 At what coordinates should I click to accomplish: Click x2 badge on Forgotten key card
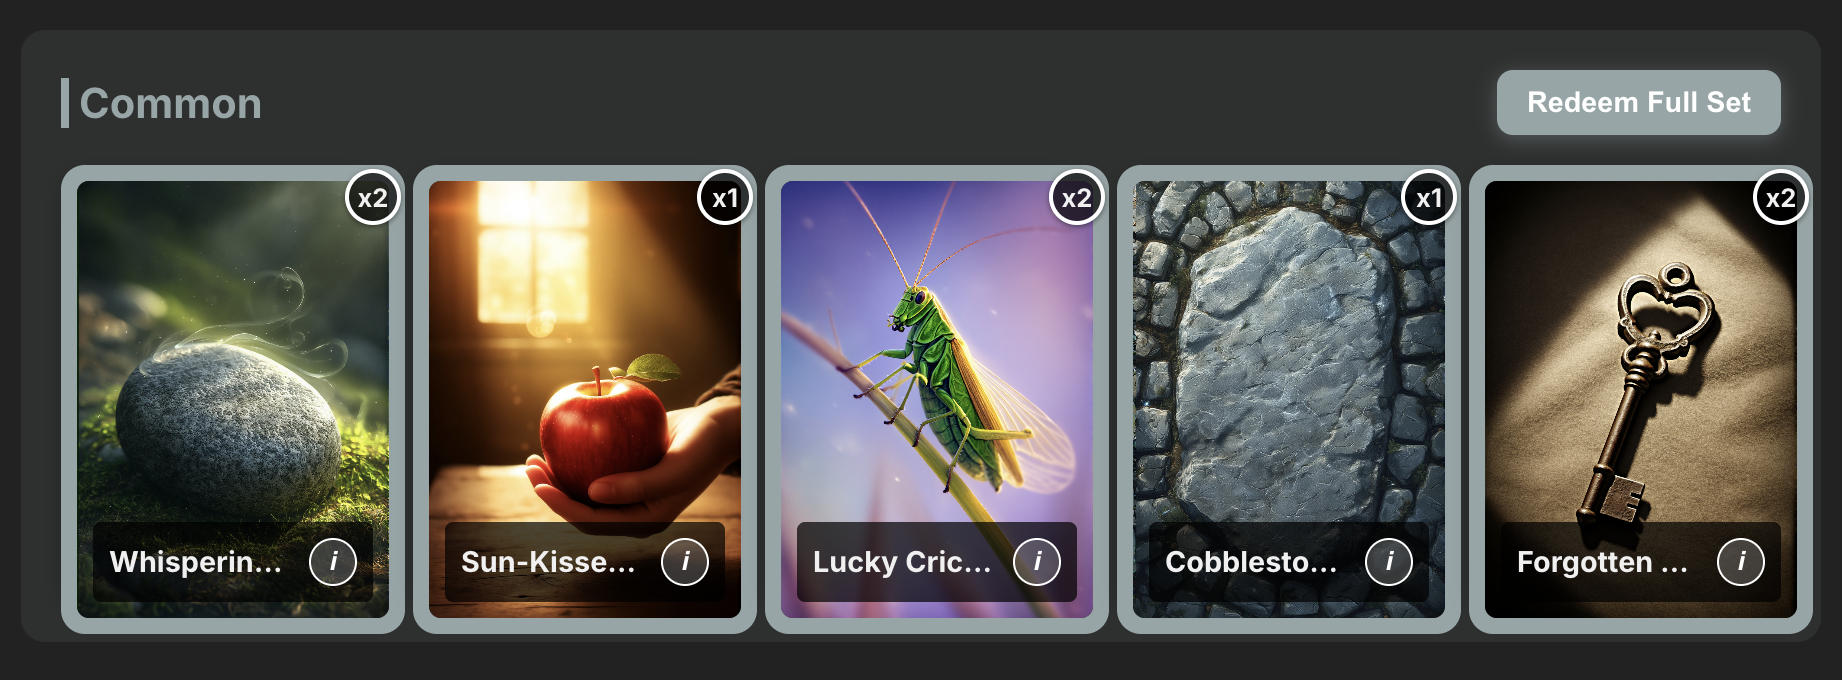(x=1781, y=198)
